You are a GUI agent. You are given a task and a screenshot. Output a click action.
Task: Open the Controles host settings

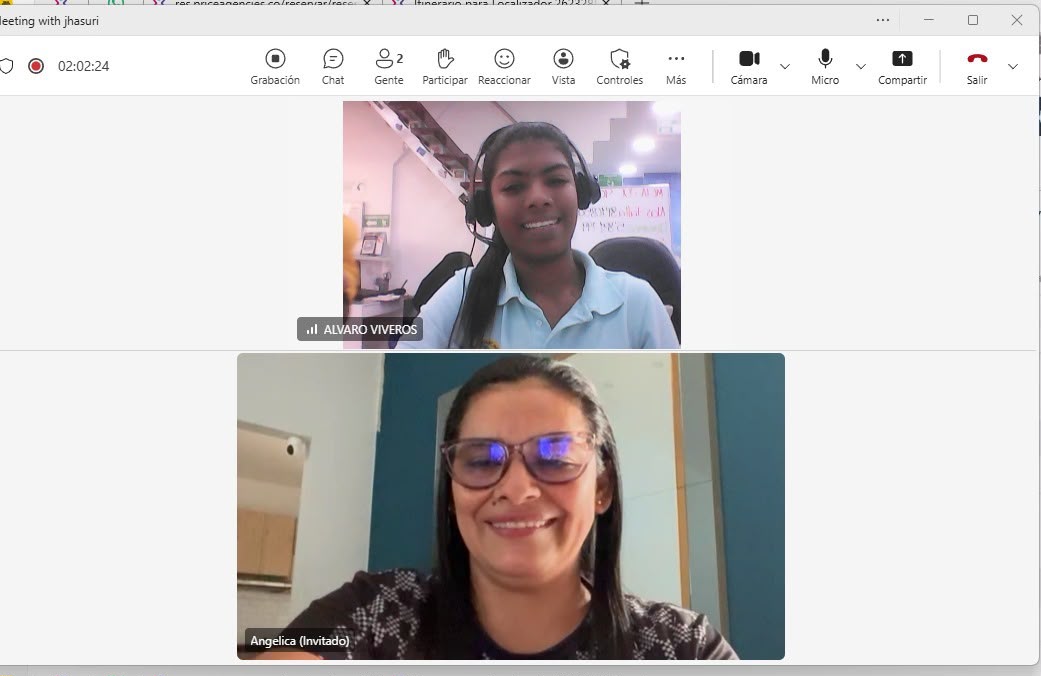coord(619,66)
